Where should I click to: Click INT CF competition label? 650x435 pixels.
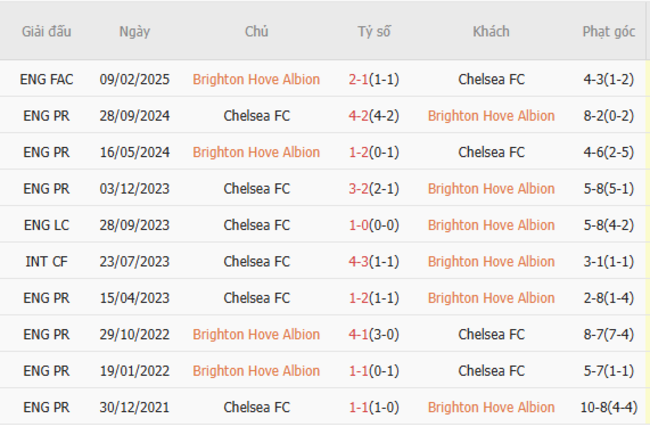pyautogui.click(x=47, y=262)
